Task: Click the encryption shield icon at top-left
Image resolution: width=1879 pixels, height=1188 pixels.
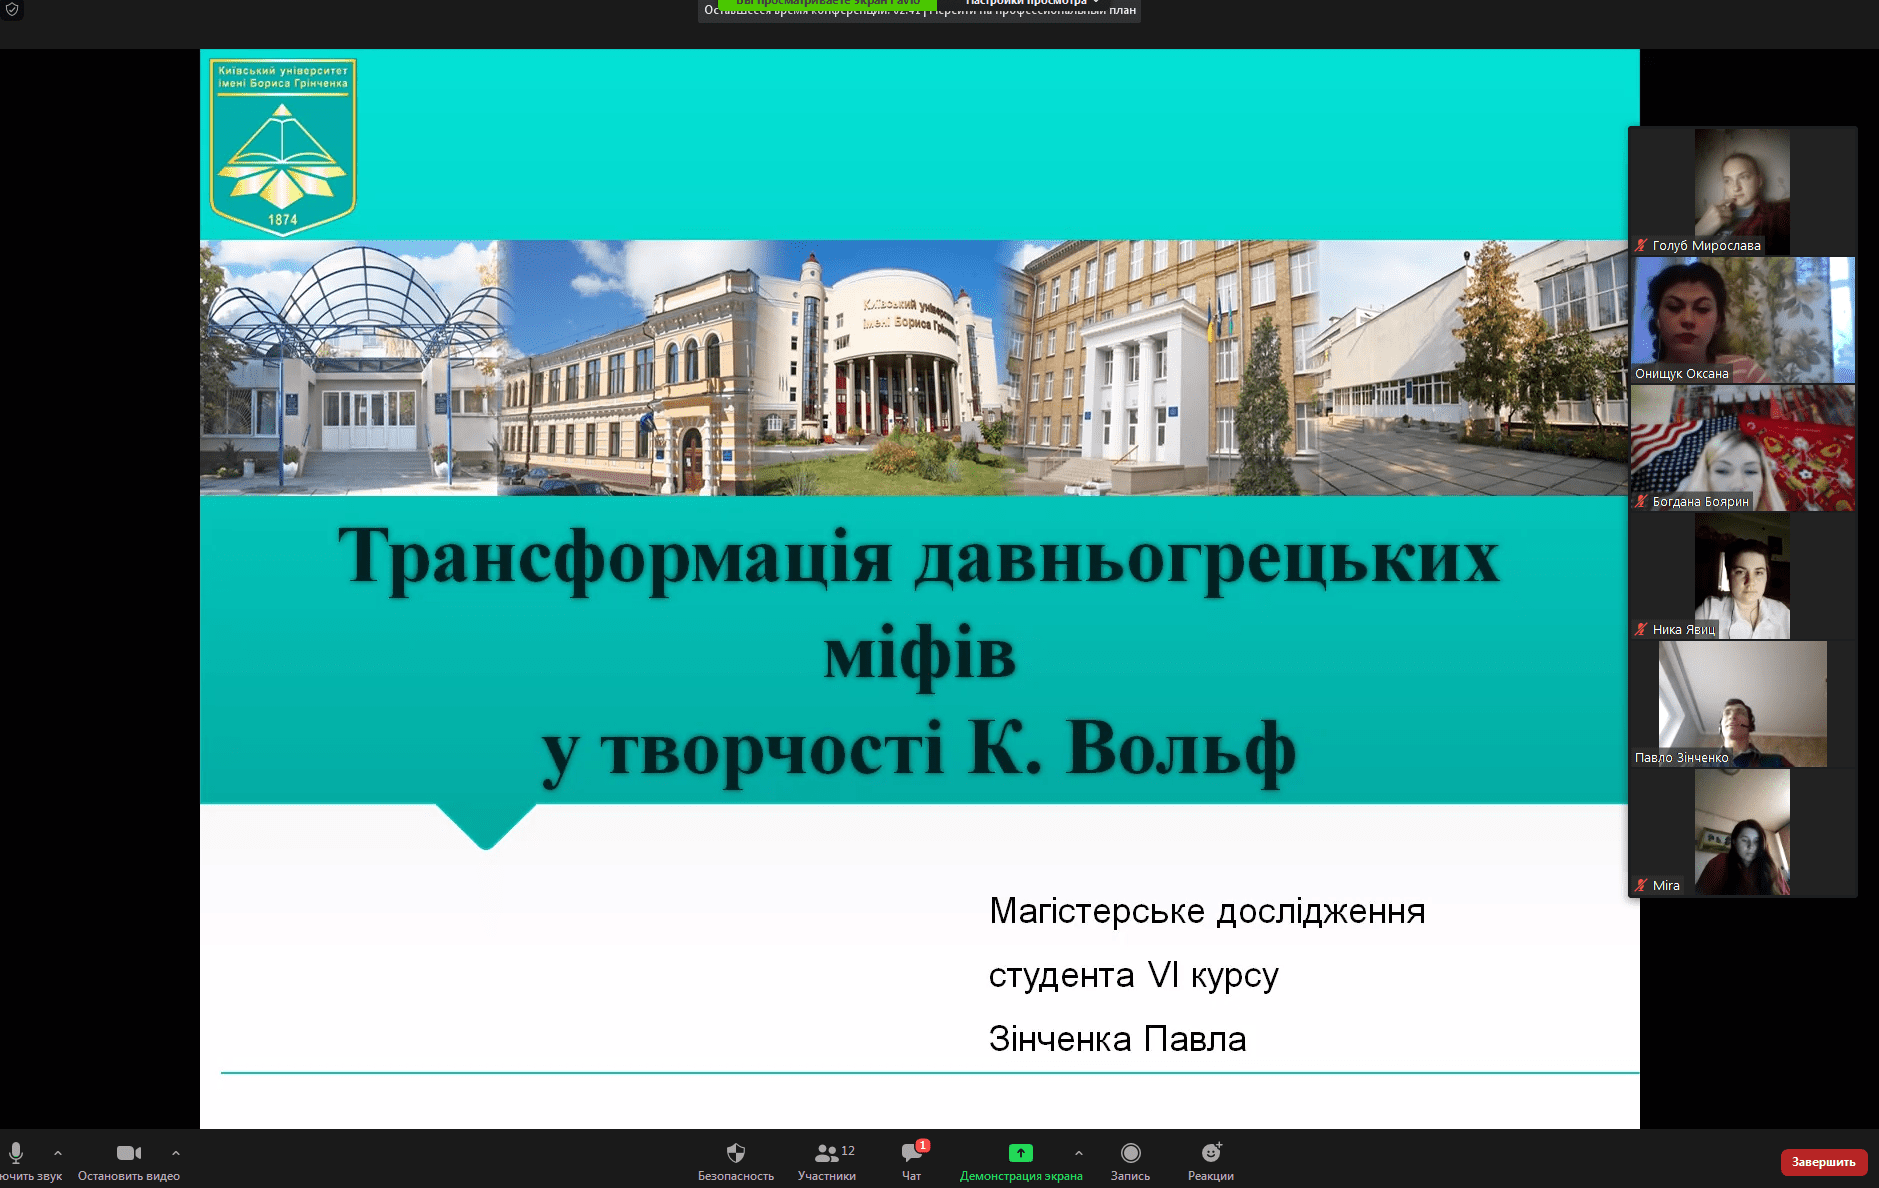Action: [x=13, y=9]
